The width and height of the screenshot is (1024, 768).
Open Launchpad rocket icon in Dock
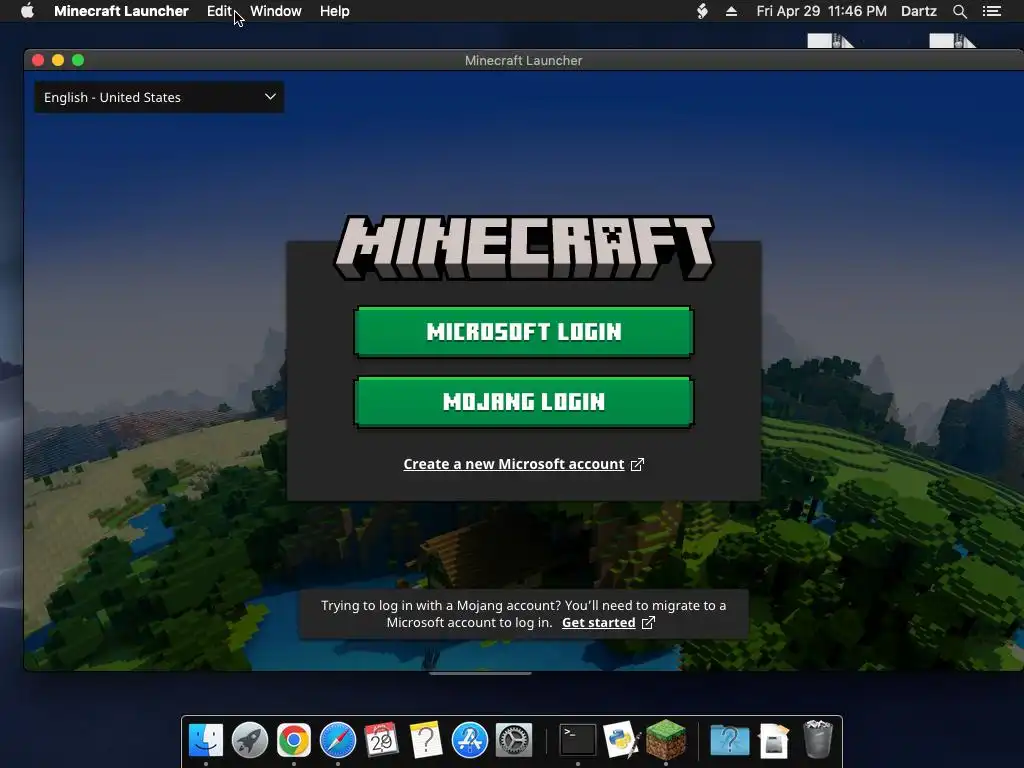coord(249,740)
